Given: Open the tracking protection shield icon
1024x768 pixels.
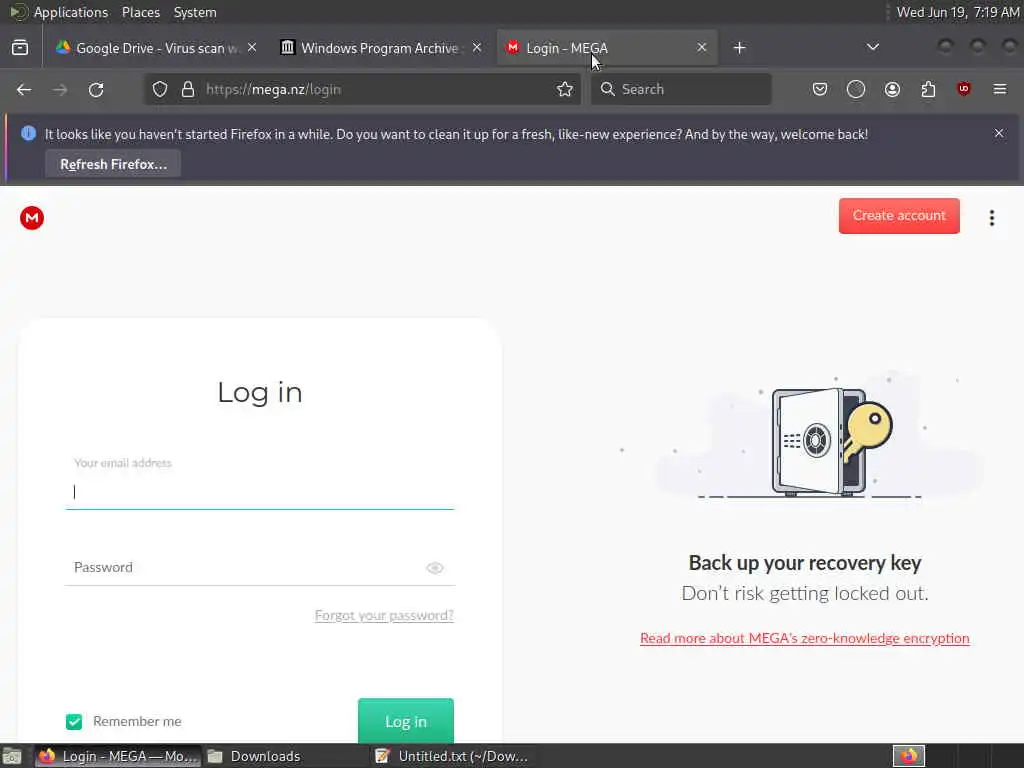Looking at the screenshot, I should click(160, 89).
